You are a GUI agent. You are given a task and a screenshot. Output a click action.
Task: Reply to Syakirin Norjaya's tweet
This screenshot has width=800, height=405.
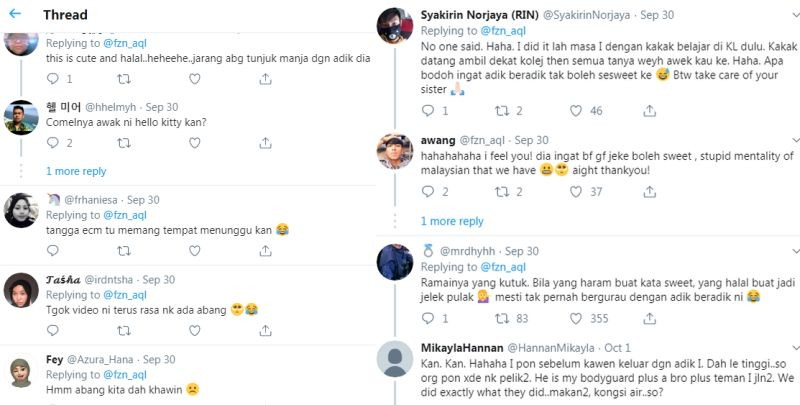click(425, 110)
